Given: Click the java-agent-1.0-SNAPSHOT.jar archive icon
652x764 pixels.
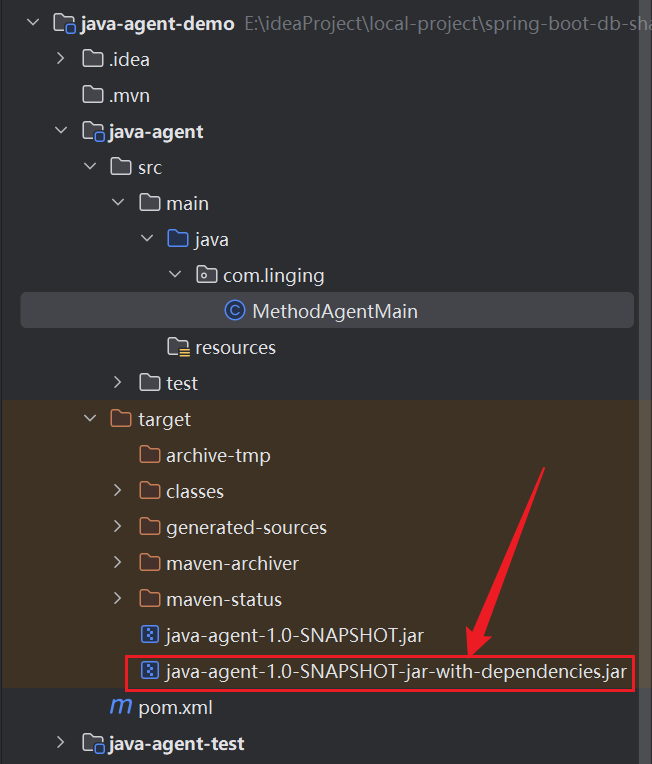Looking at the screenshot, I should coord(150,635).
